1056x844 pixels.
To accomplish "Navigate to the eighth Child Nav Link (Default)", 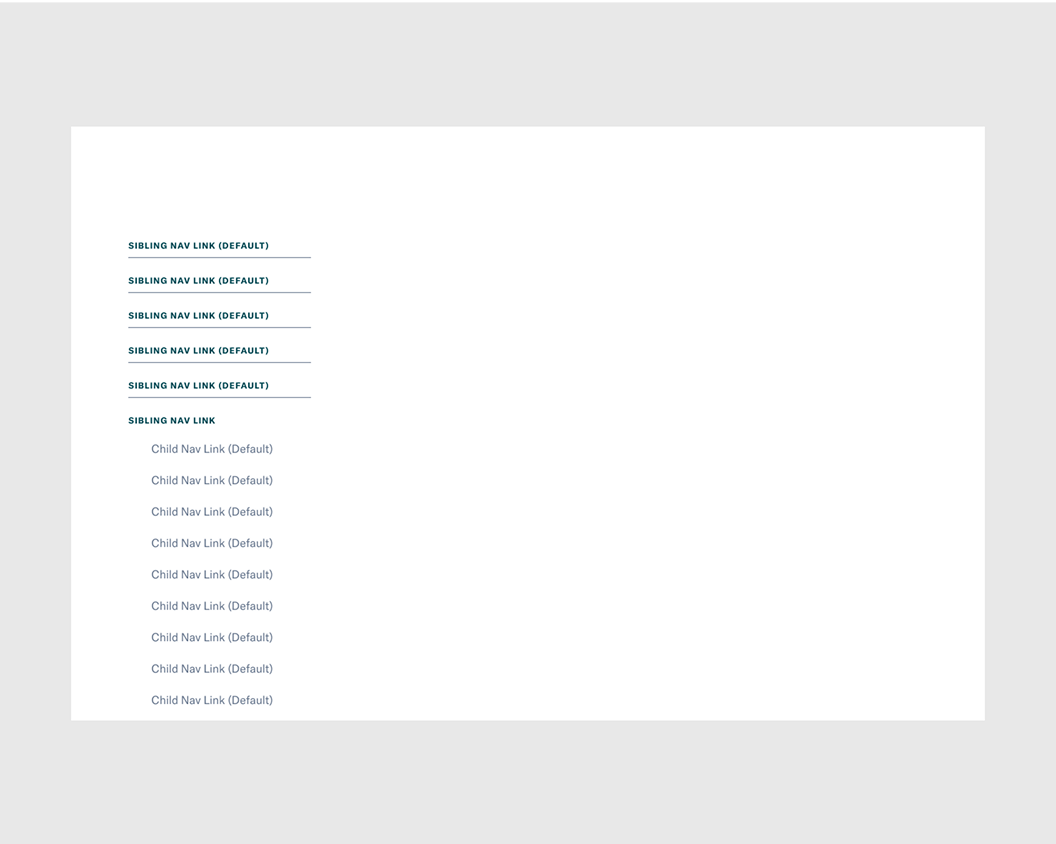I will click(212, 669).
